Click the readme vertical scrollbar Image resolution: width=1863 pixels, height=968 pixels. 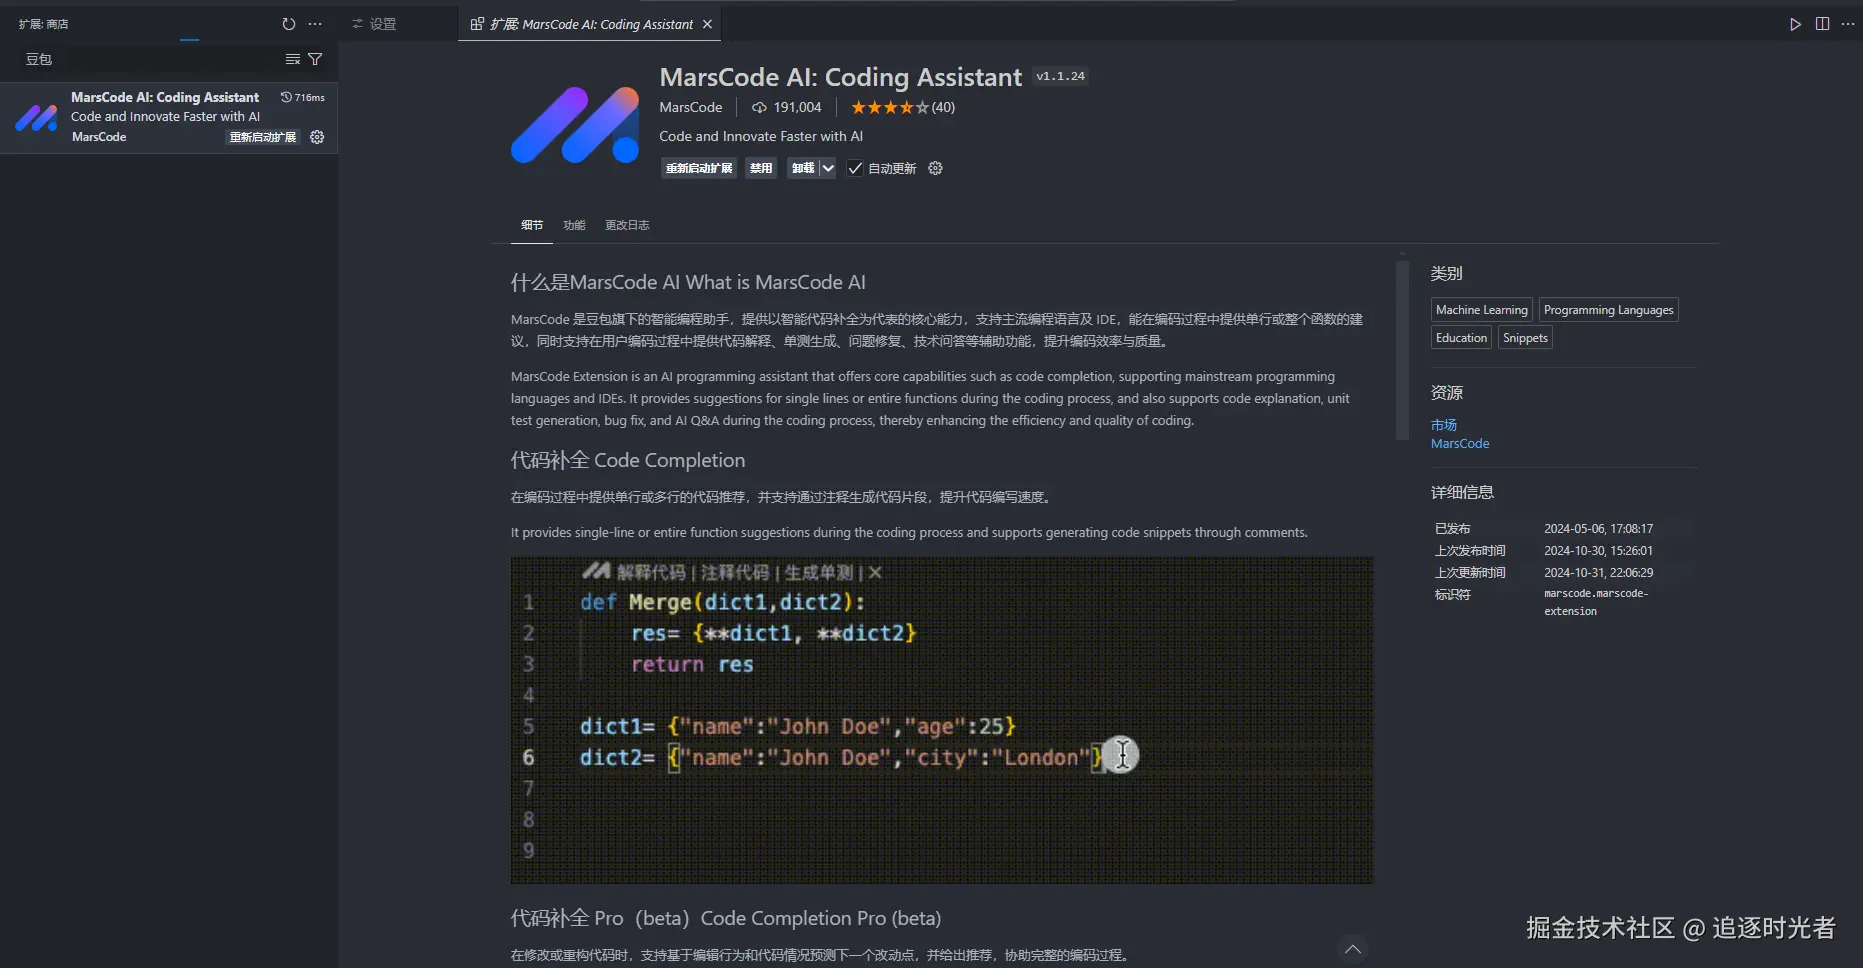pos(1402,350)
